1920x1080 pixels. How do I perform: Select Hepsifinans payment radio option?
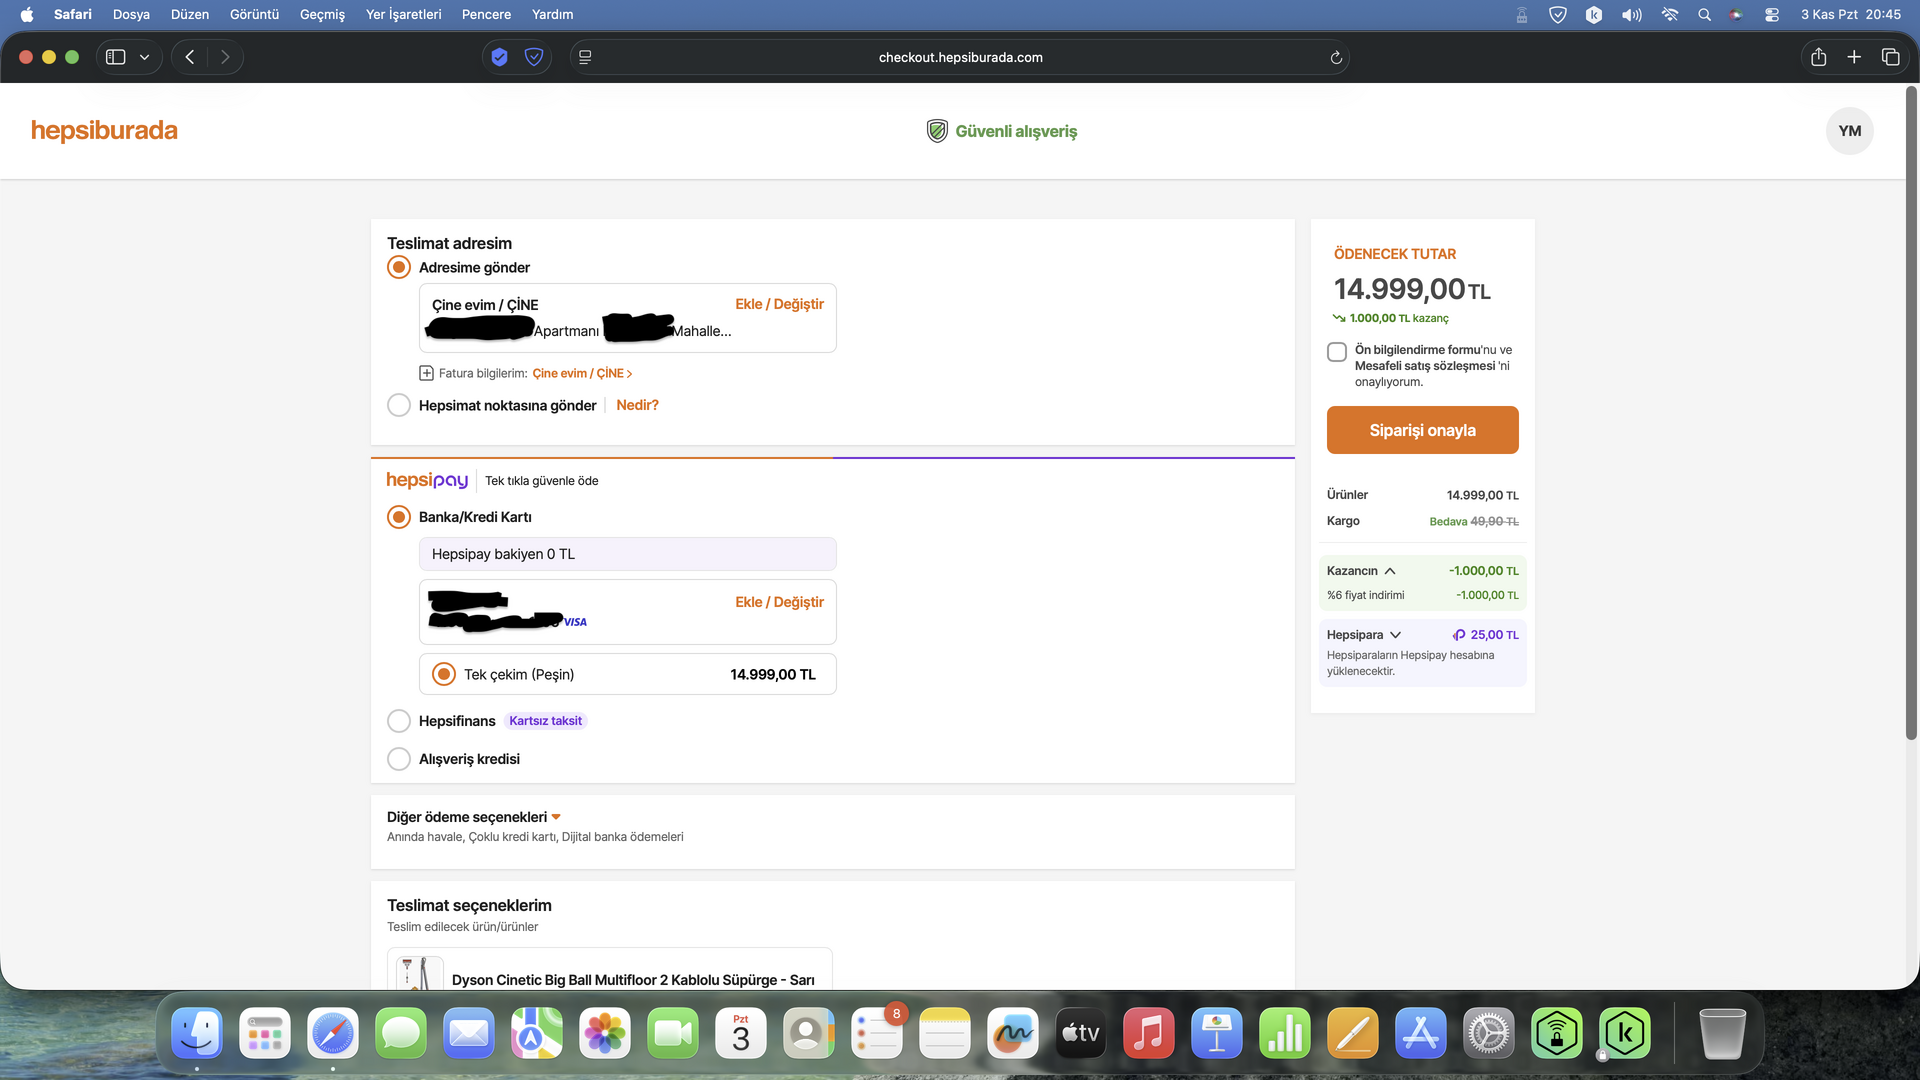pyautogui.click(x=399, y=721)
